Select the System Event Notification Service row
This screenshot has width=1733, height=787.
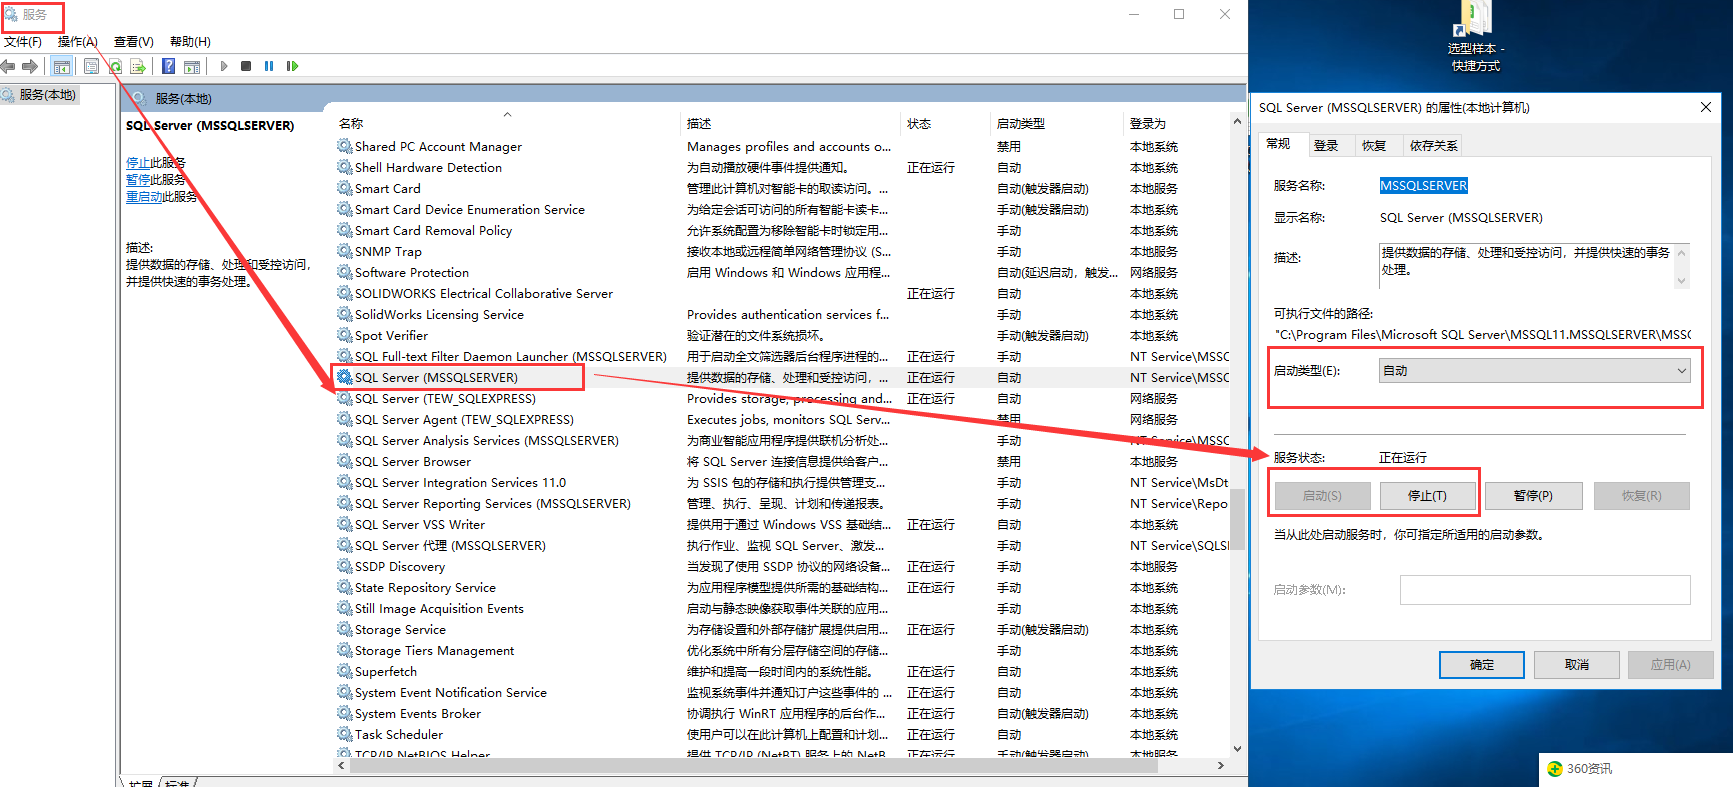point(783,692)
